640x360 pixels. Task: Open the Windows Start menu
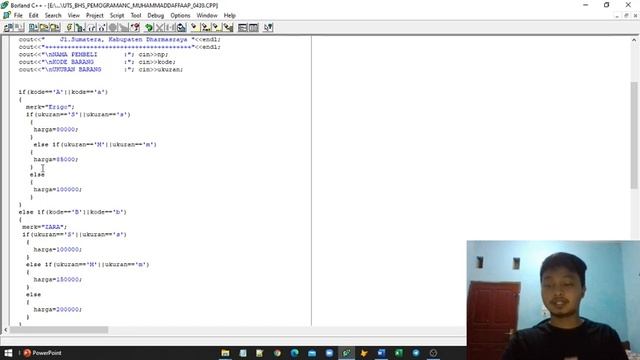click(x=8, y=353)
